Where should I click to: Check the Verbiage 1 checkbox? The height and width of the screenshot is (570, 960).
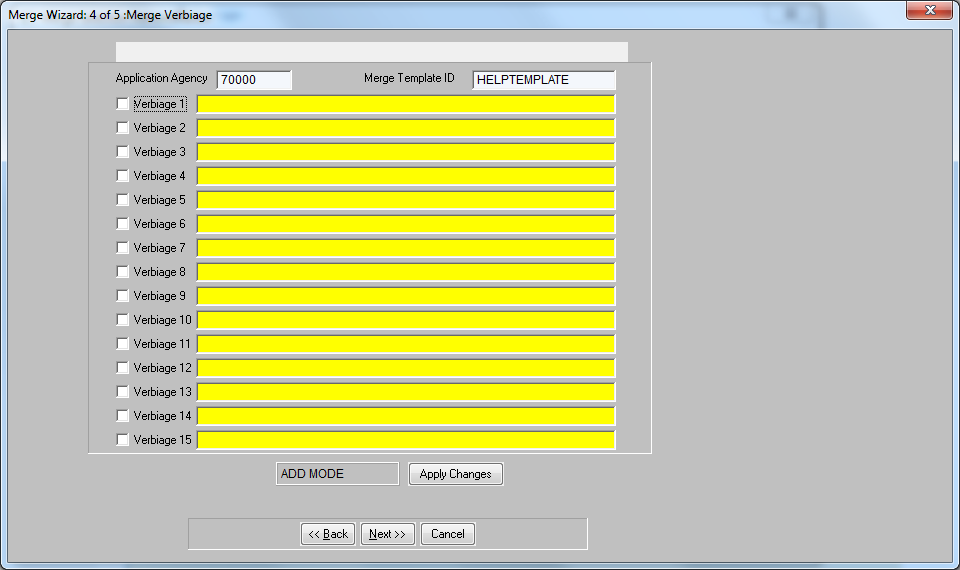[122, 104]
